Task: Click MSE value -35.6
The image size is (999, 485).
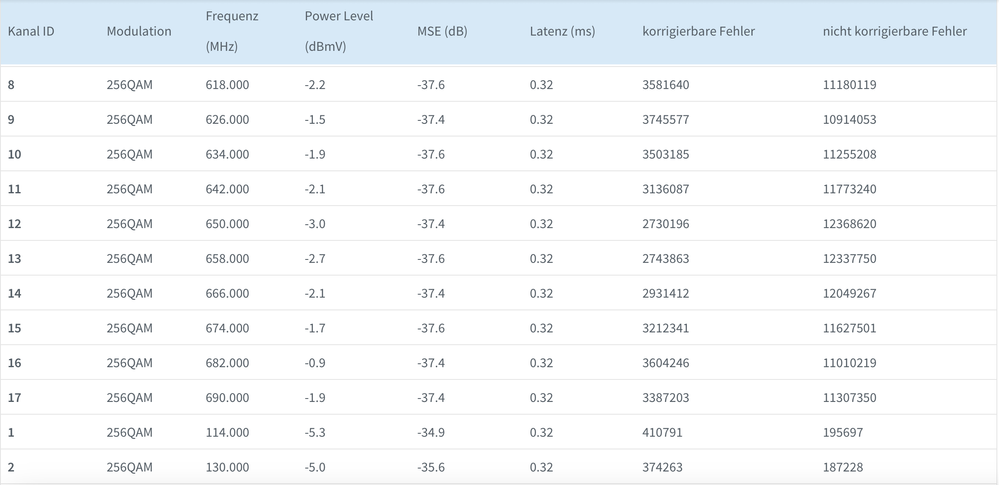Action: pyautogui.click(x=431, y=467)
